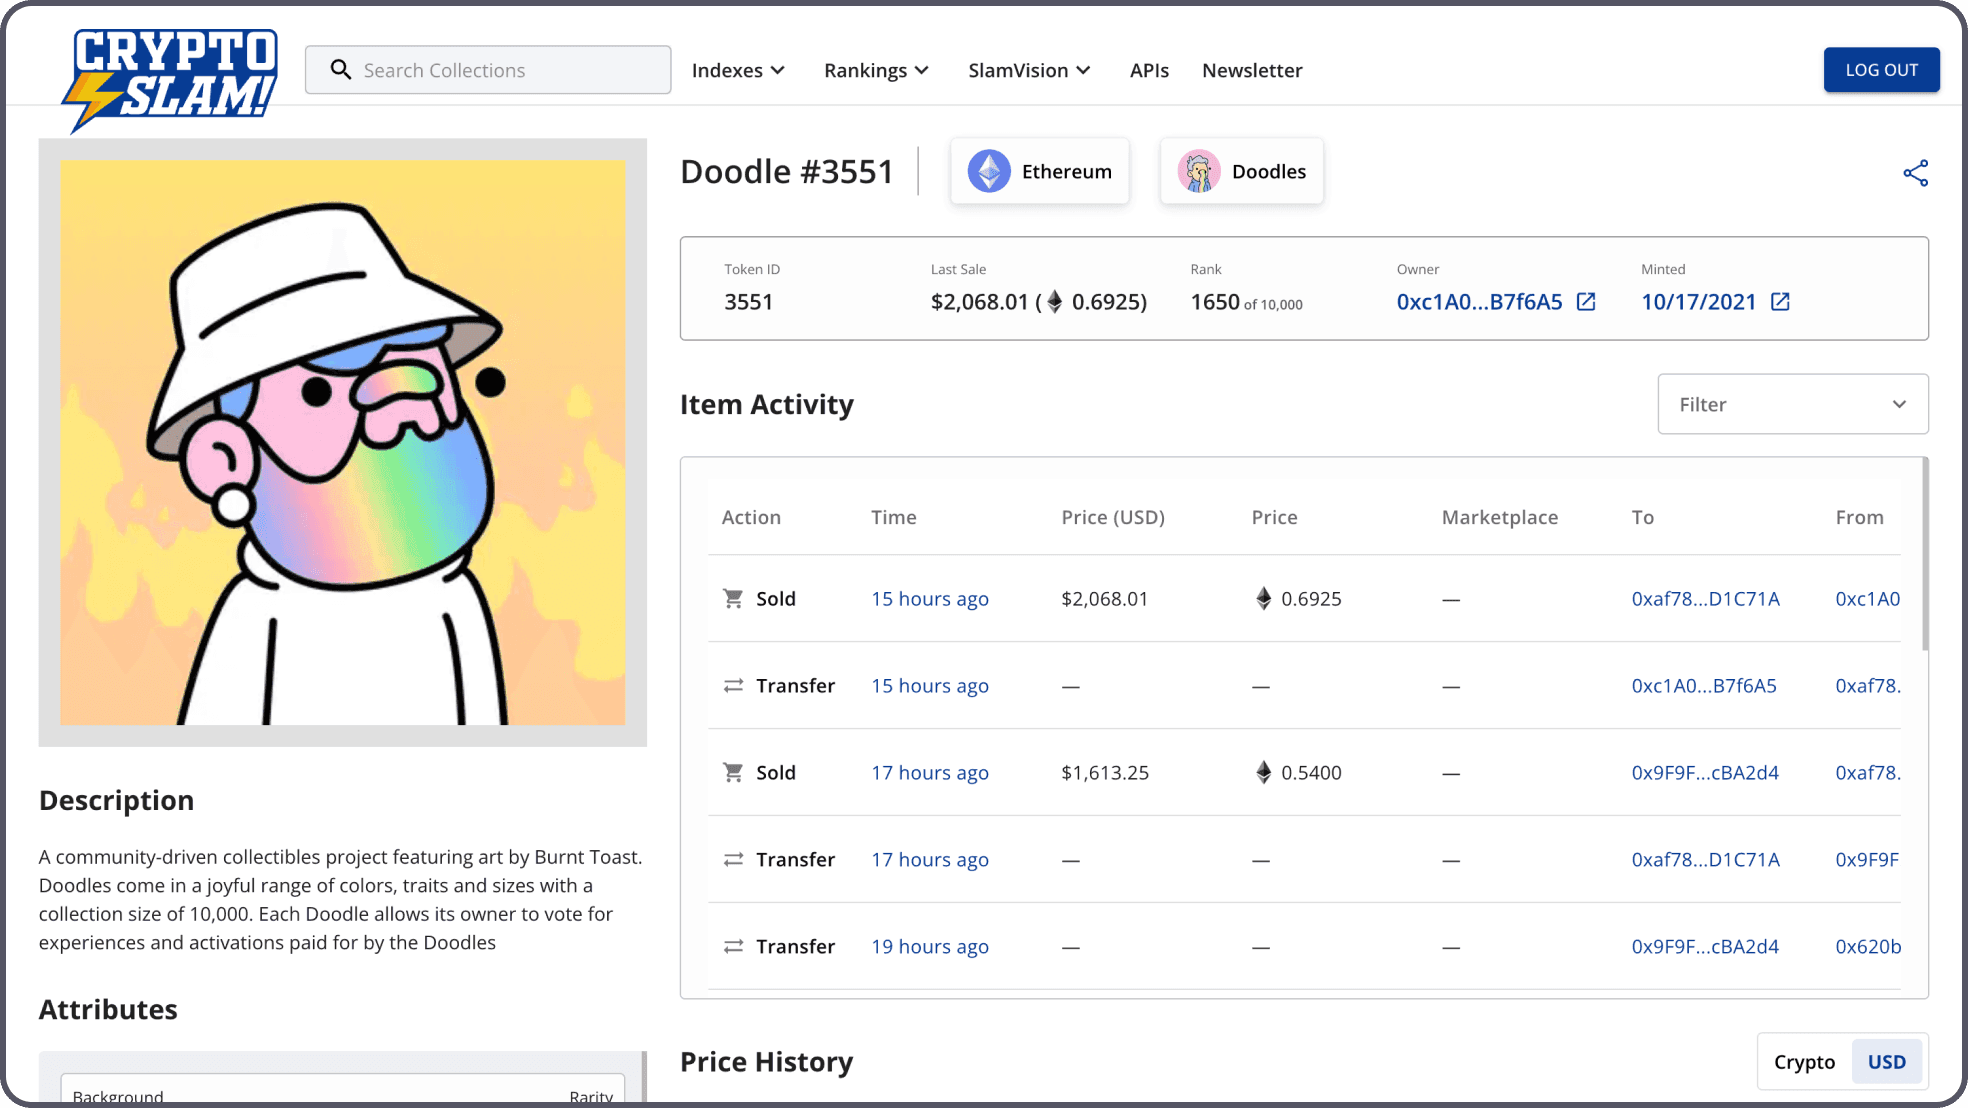
Task: Go to the APIs page
Action: pos(1149,70)
